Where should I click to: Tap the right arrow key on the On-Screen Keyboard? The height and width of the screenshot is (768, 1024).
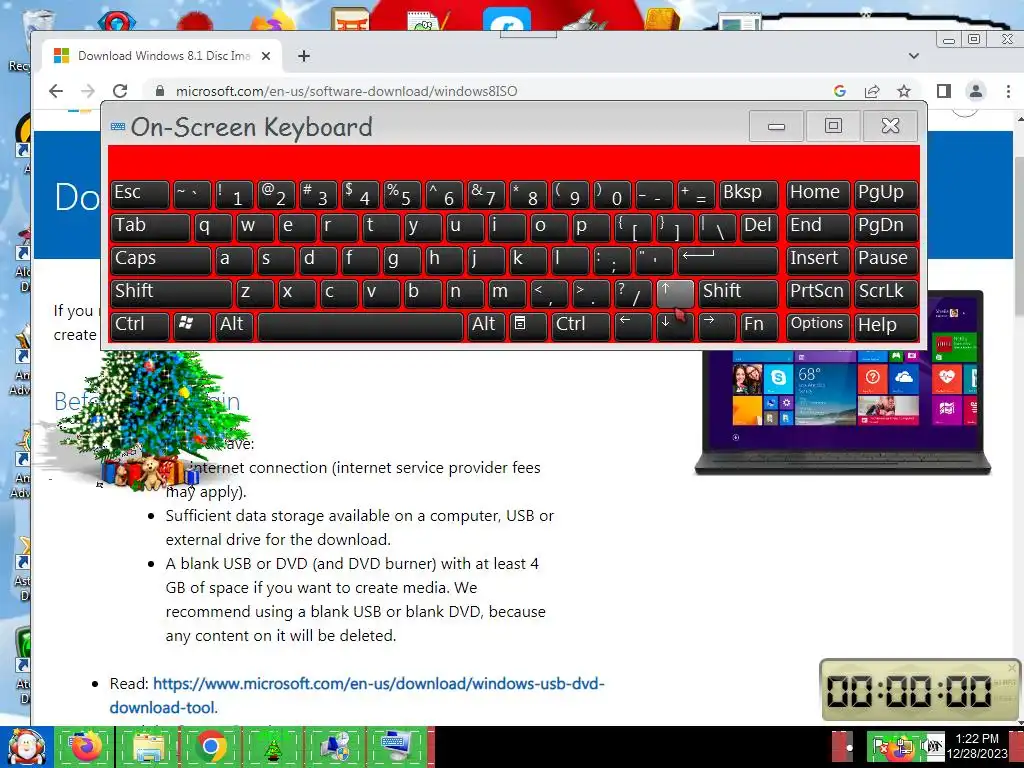pos(717,326)
